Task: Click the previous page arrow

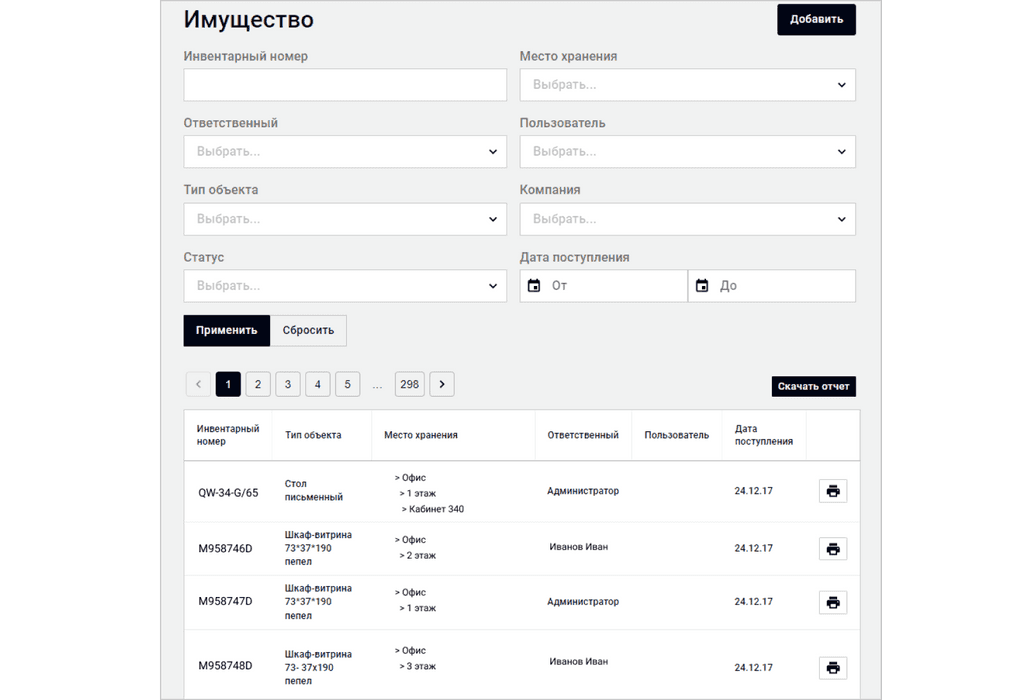Action: tap(198, 384)
